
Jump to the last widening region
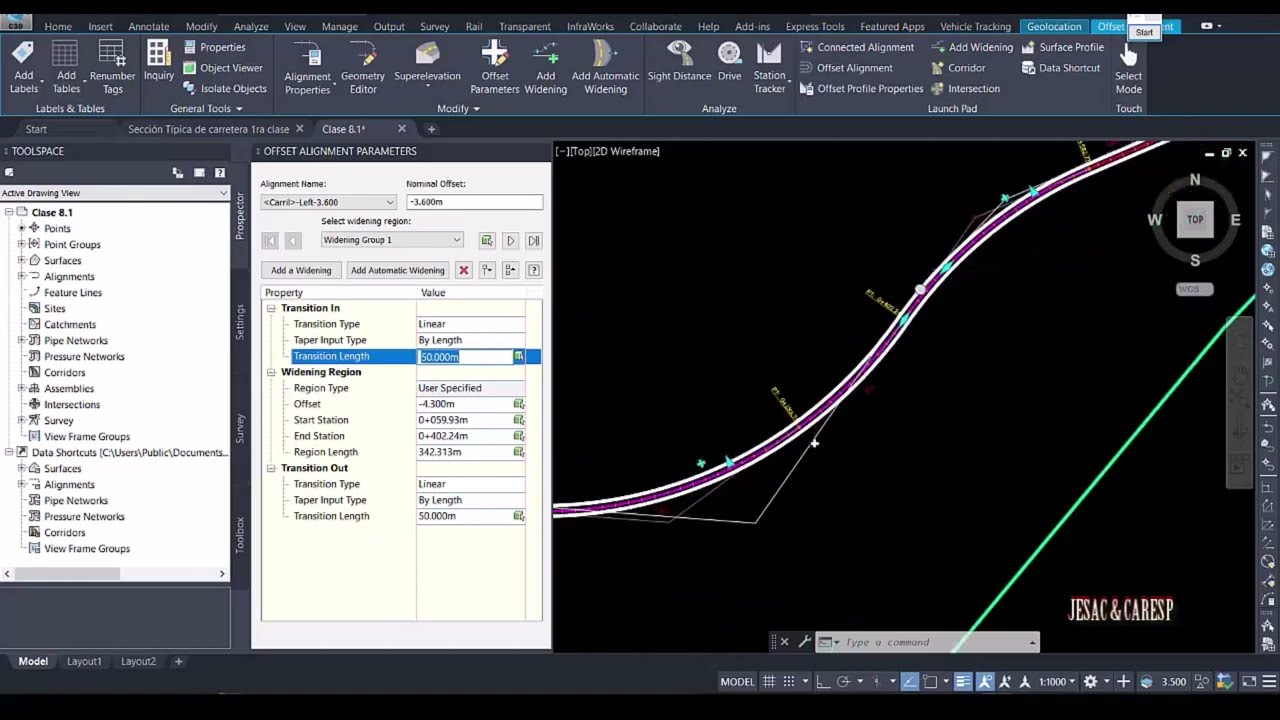(x=534, y=240)
